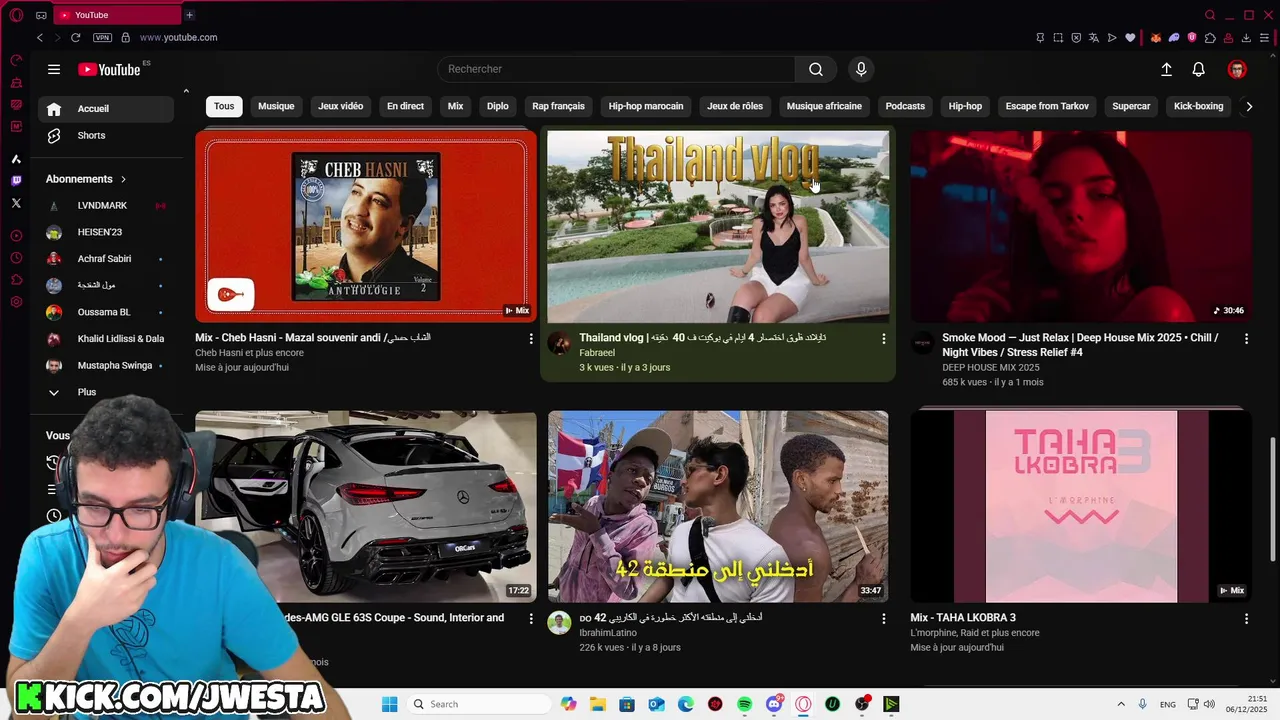Go back with the browser back arrow
Viewport: 1280px width, 720px height.
coord(40,37)
